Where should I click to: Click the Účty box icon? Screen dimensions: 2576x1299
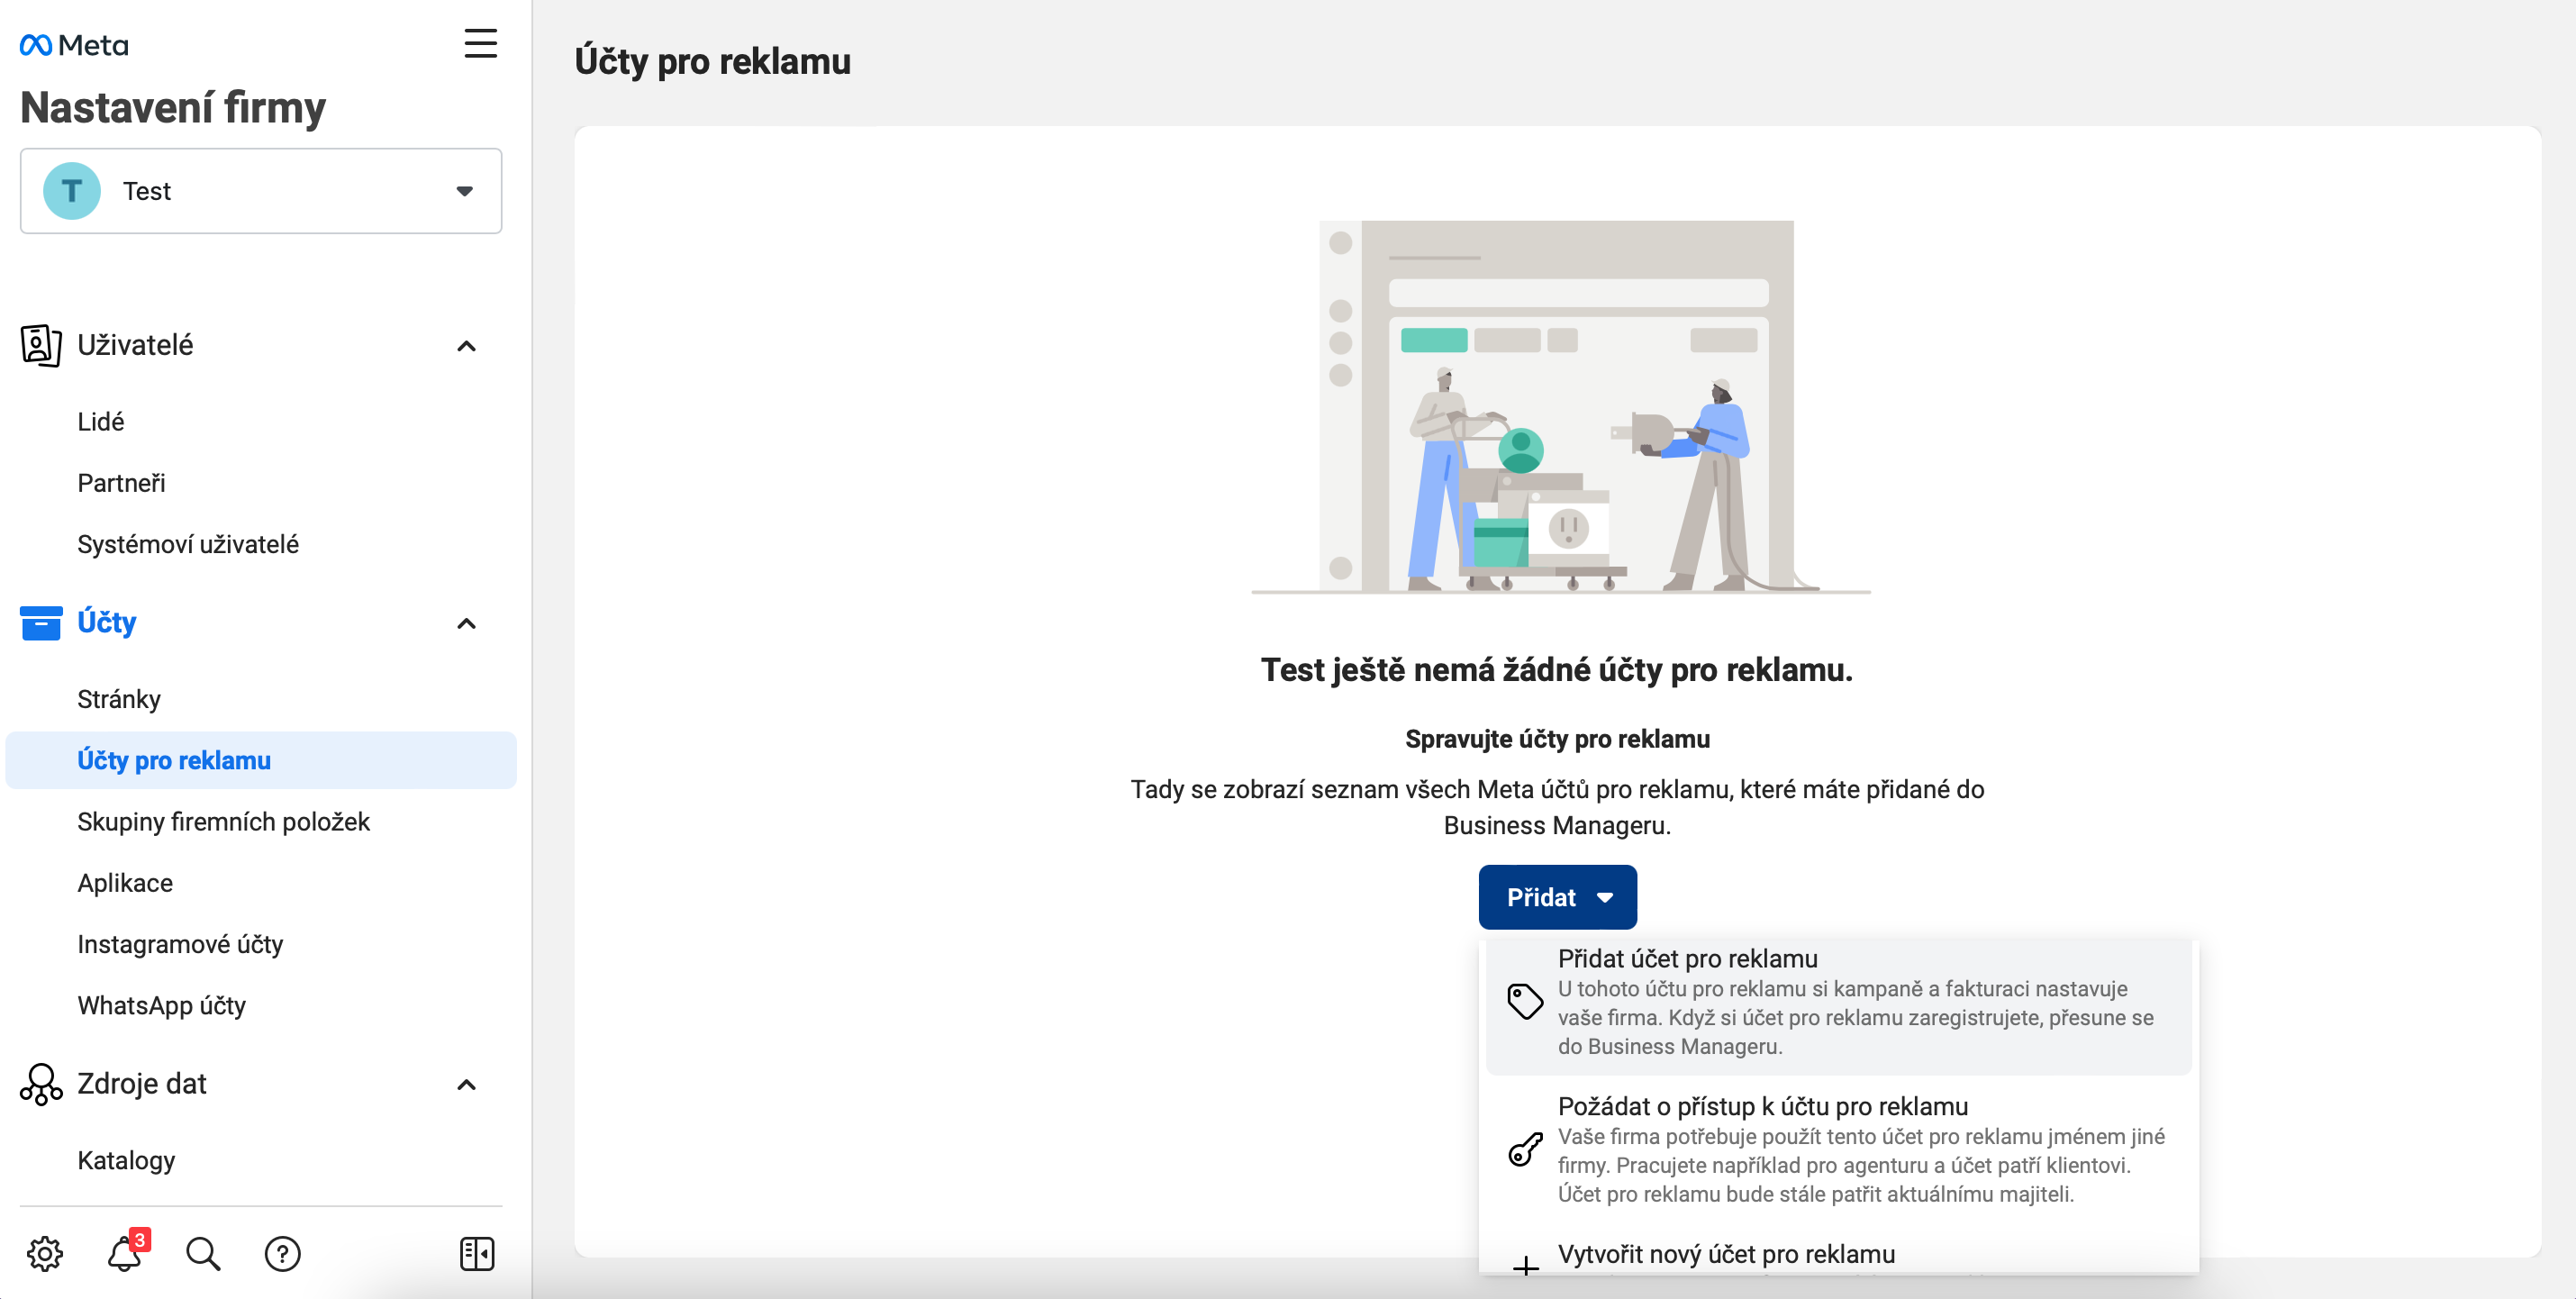[x=41, y=622]
